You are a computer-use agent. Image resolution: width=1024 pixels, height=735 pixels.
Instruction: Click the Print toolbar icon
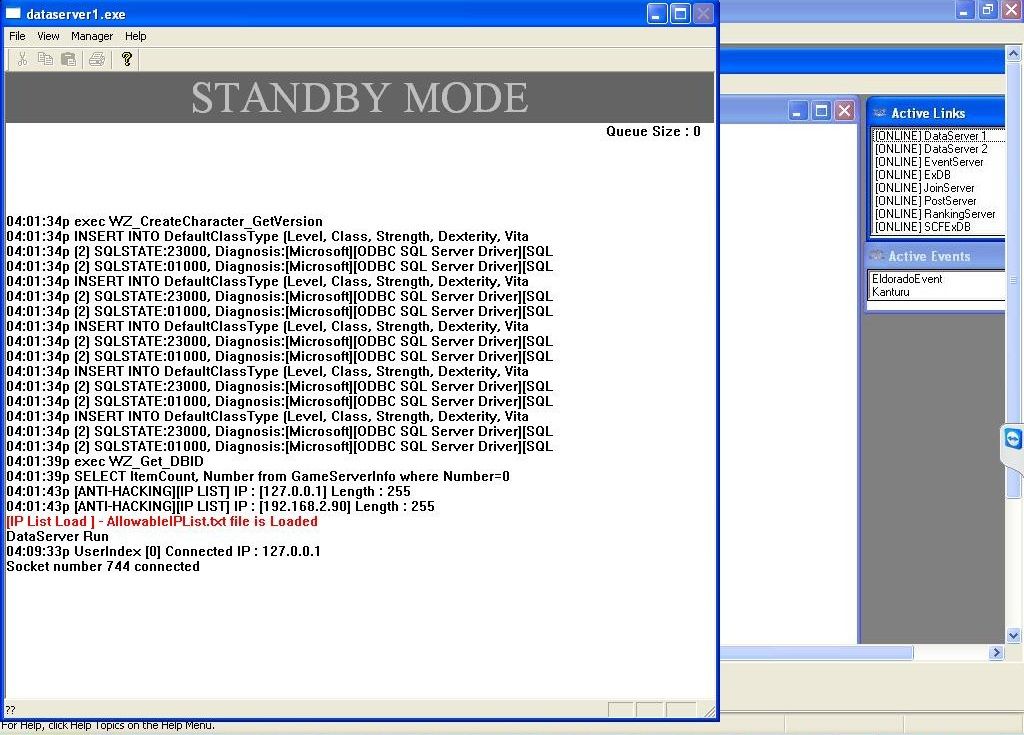point(96,60)
